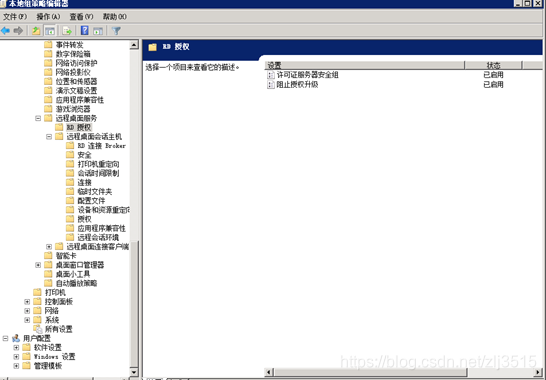The width and height of the screenshot is (546, 380).
Task: Click the tree pane scroll down arrow
Action: (x=134, y=372)
